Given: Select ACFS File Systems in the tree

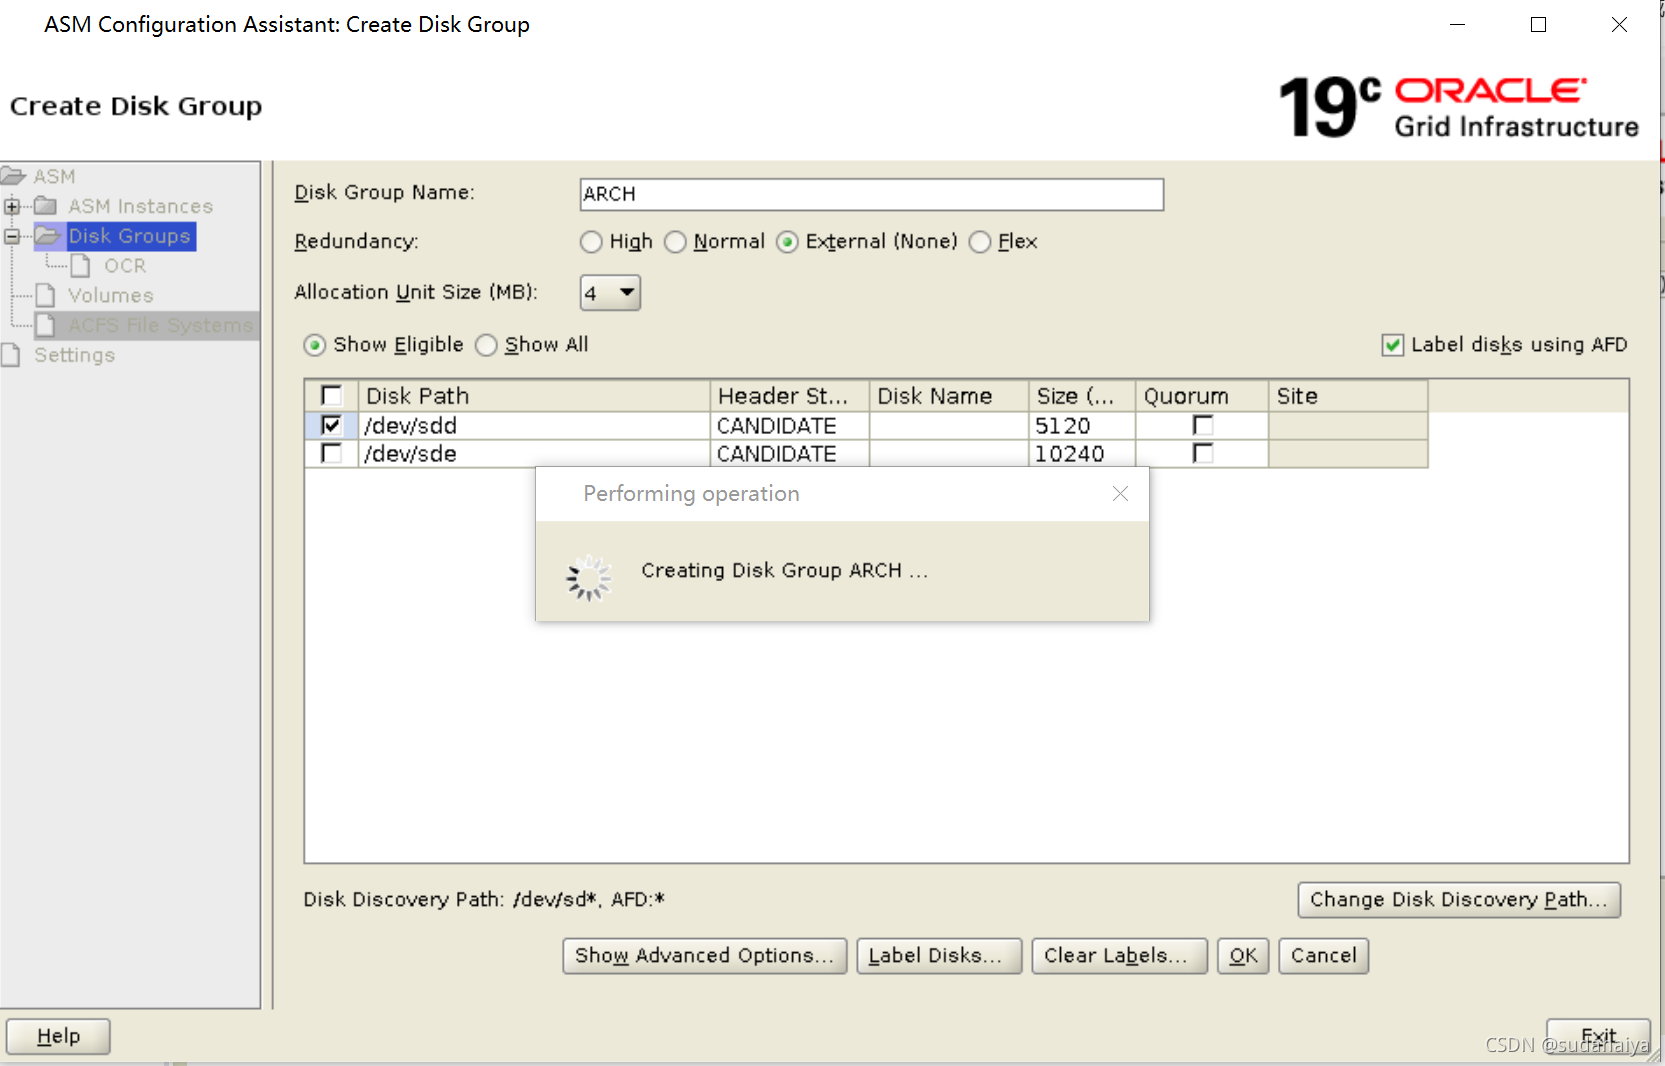Looking at the screenshot, I should (x=160, y=325).
